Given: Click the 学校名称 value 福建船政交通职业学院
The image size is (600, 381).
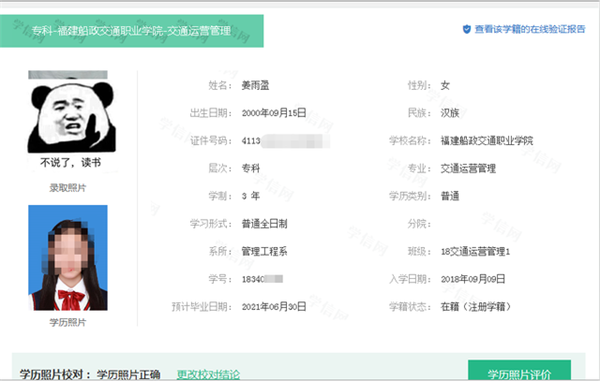Looking at the screenshot, I should pos(487,141).
